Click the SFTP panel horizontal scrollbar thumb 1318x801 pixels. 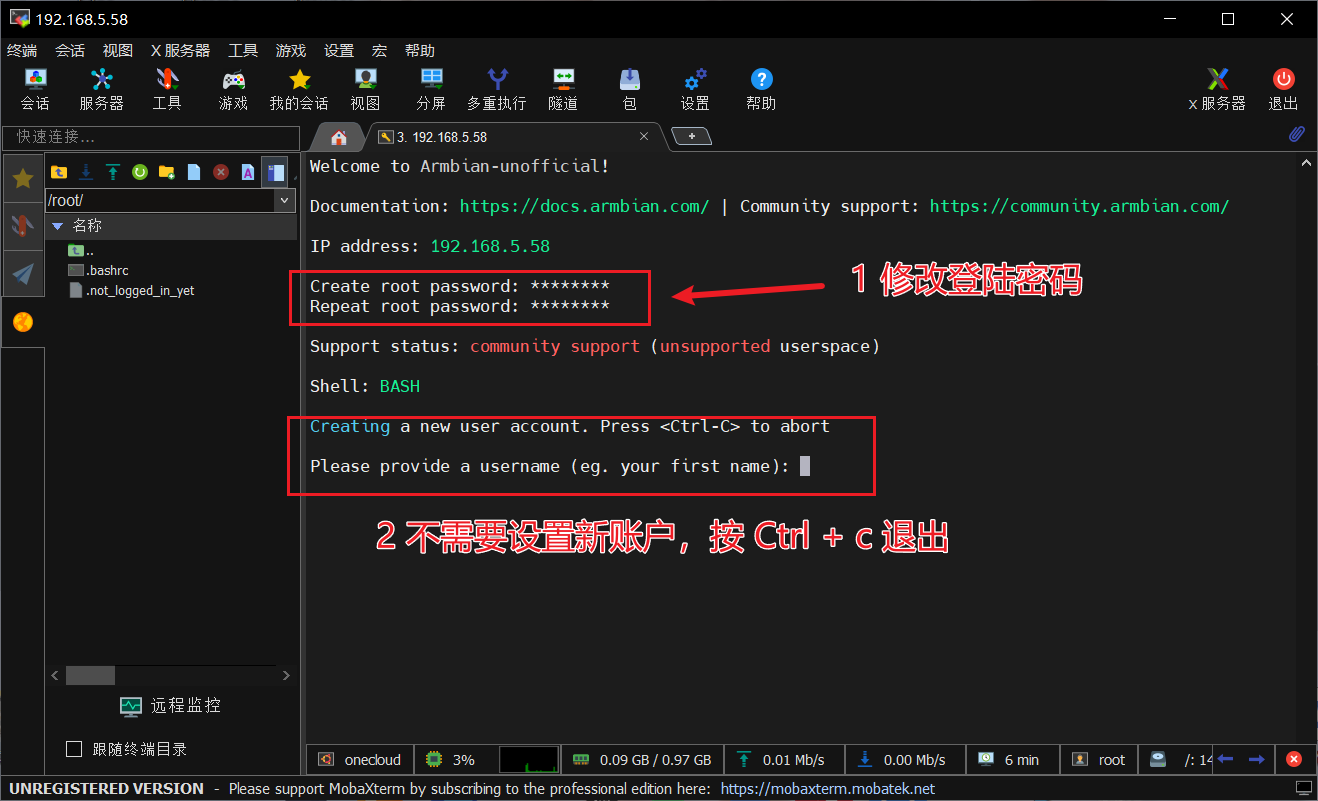(90, 676)
